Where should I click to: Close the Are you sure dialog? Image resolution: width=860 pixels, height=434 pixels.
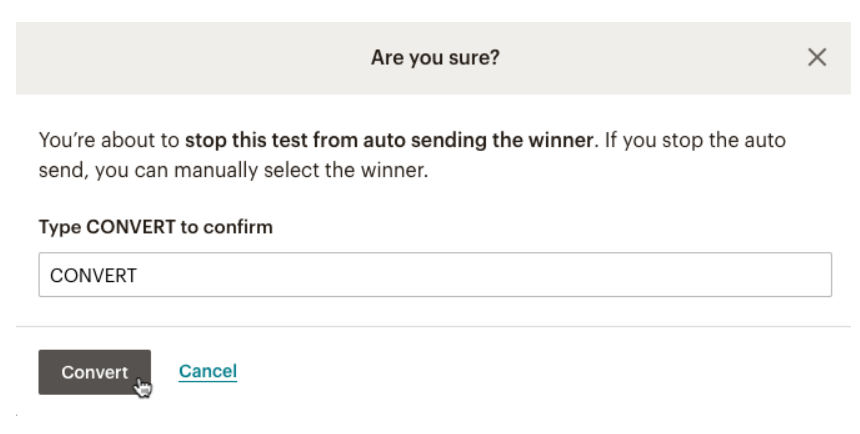(817, 58)
